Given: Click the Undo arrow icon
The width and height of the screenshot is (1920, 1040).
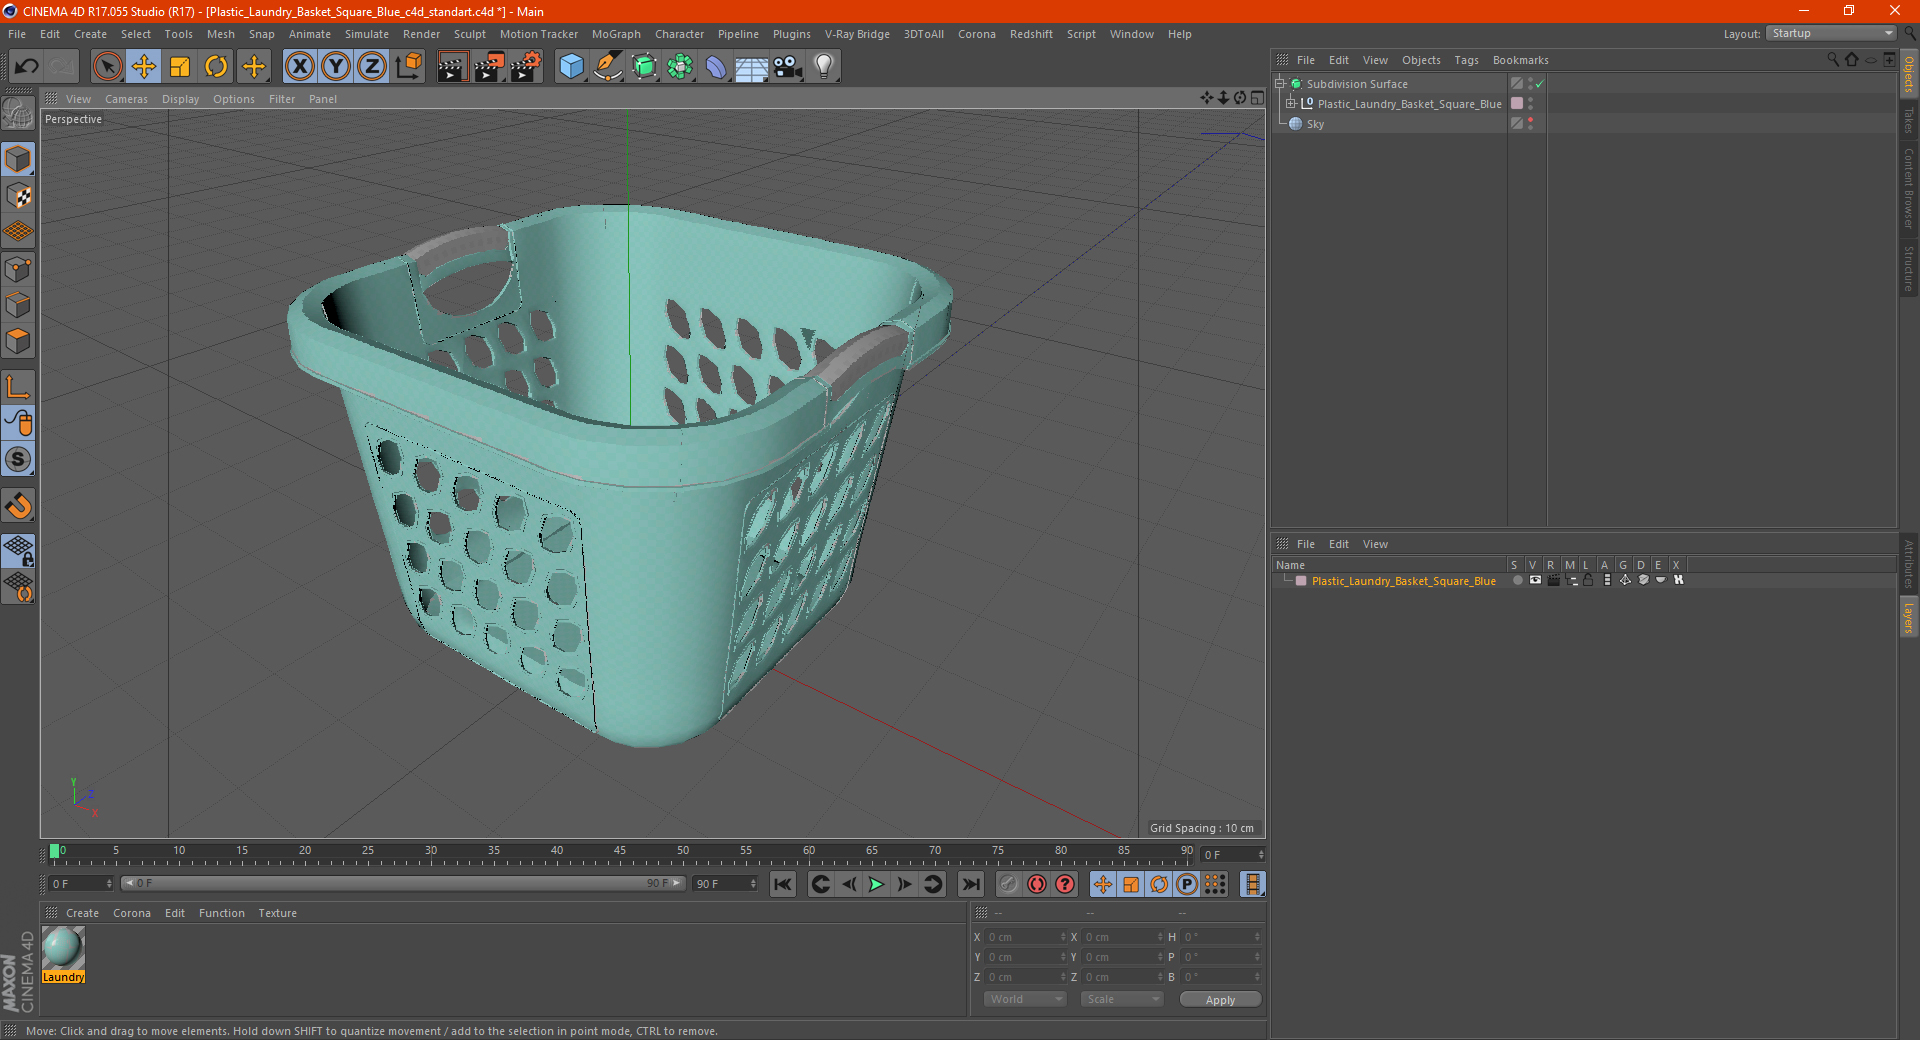Looking at the screenshot, I should coord(27,67).
